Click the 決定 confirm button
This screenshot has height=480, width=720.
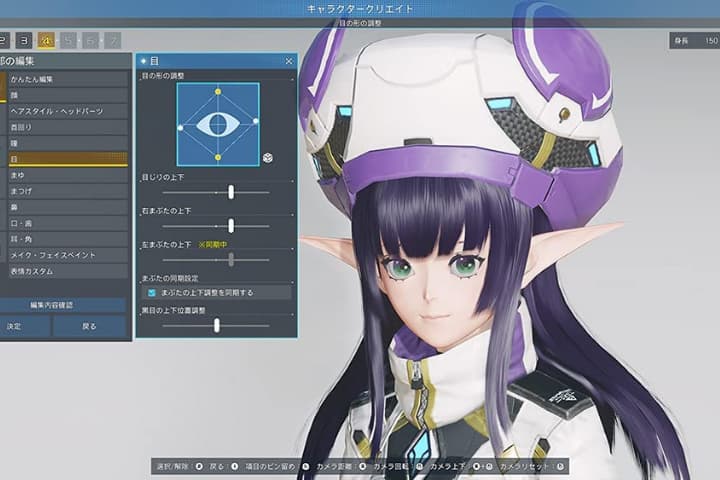click(24, 326)
